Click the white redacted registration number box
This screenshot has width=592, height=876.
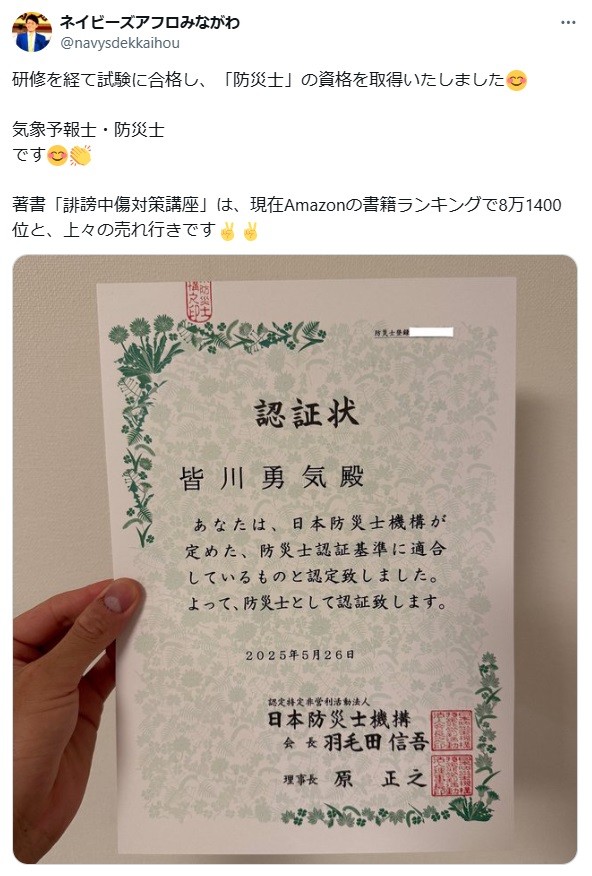coord(431,332)
